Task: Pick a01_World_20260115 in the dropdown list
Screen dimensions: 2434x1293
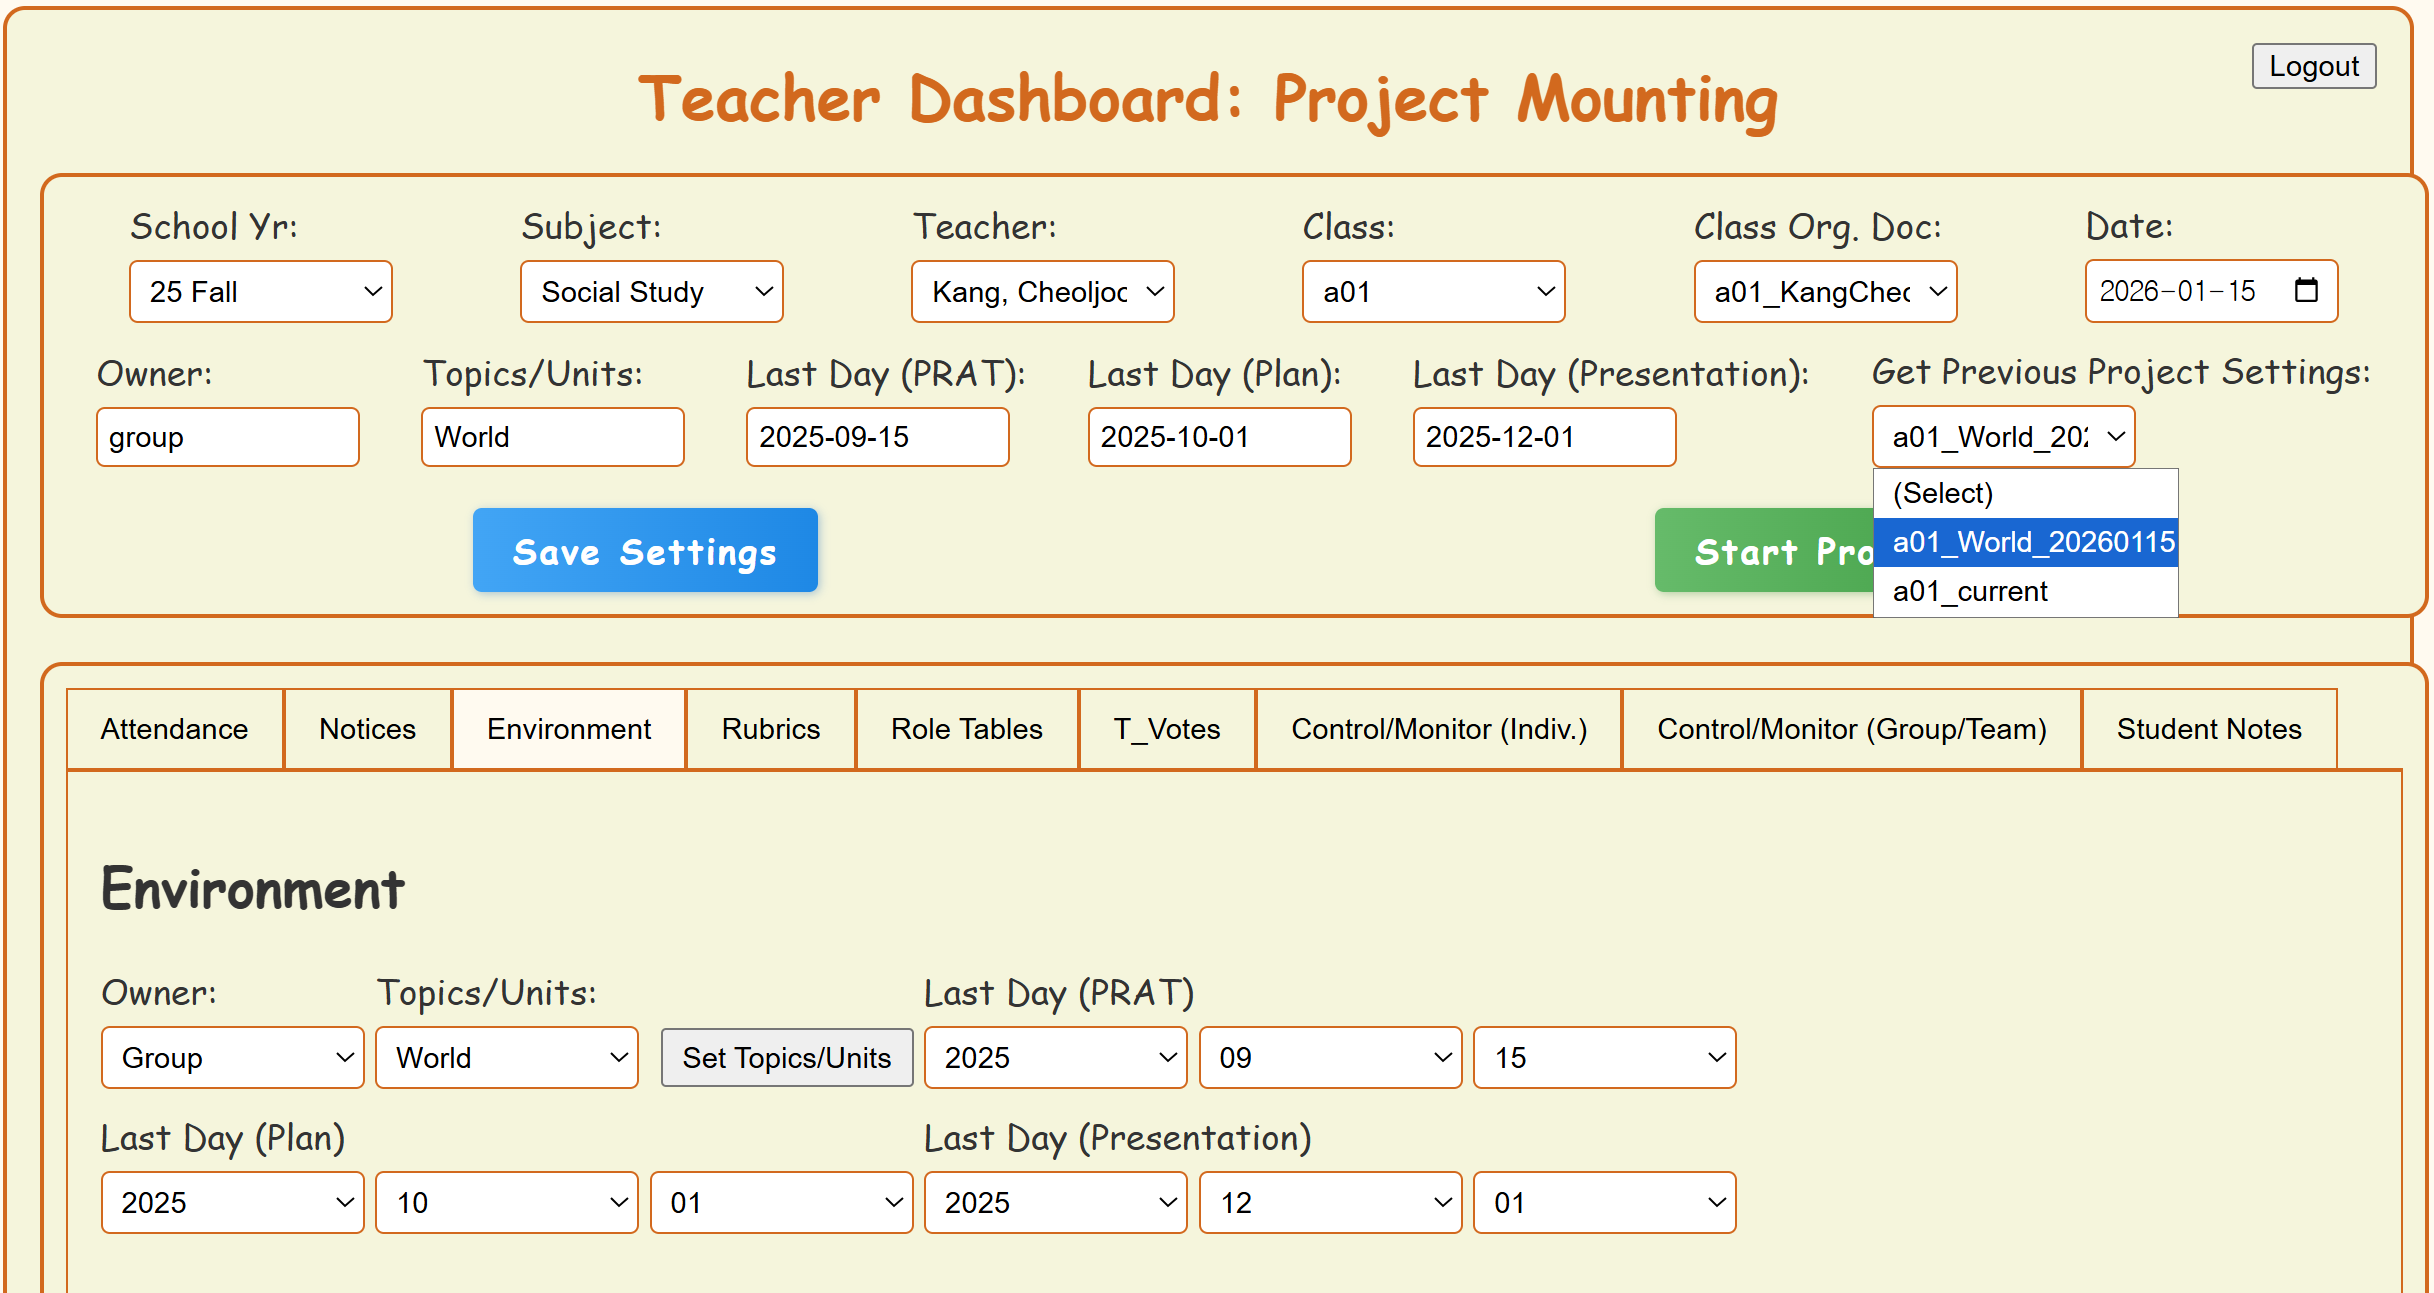Action: pyautogui.click(x=2024, y=542)
